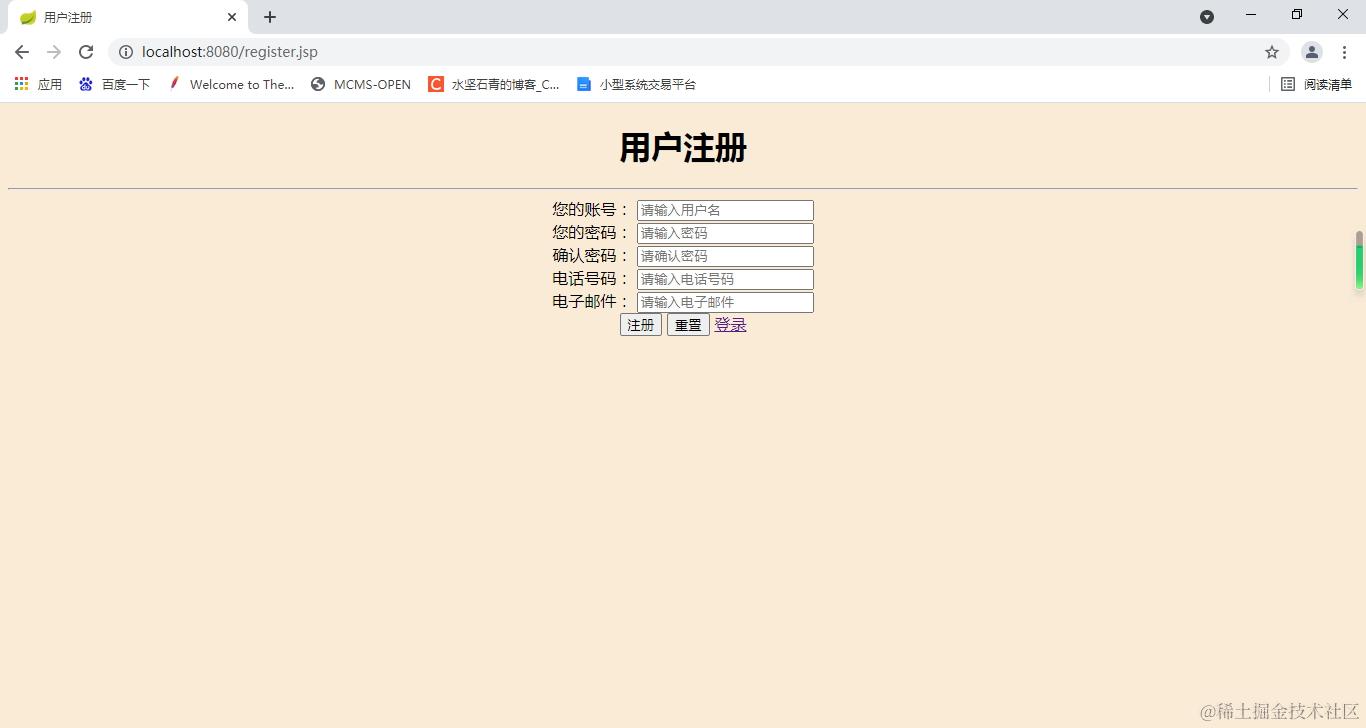
Task: Follow the 登录 login link
Action: [x=730, y=324]
